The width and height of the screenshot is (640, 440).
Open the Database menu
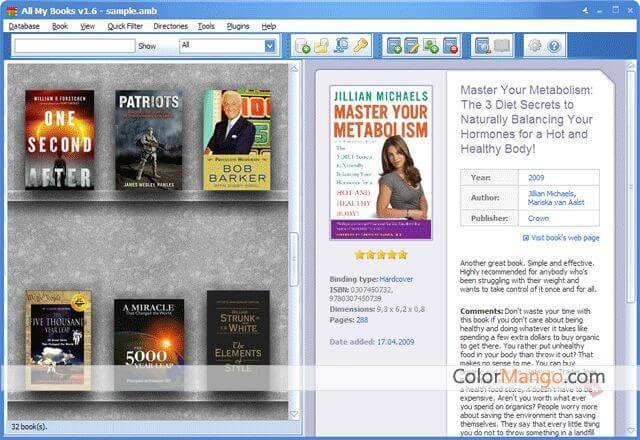[x=24, y=26]
